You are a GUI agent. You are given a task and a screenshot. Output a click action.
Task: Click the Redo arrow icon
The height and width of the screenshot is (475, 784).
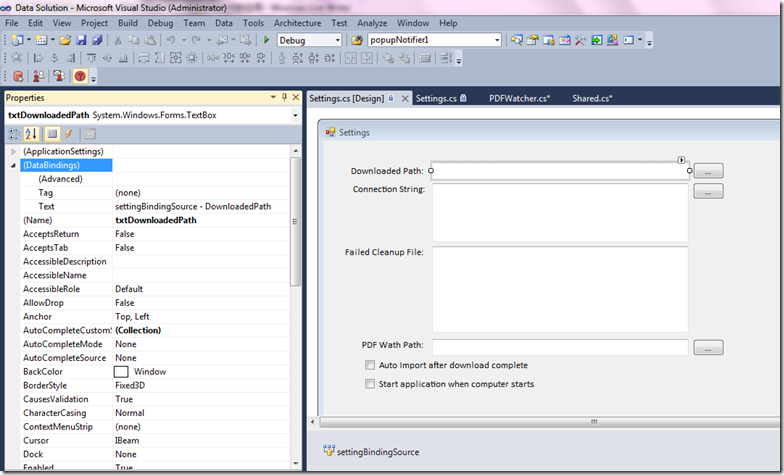[x=196, y=40]
